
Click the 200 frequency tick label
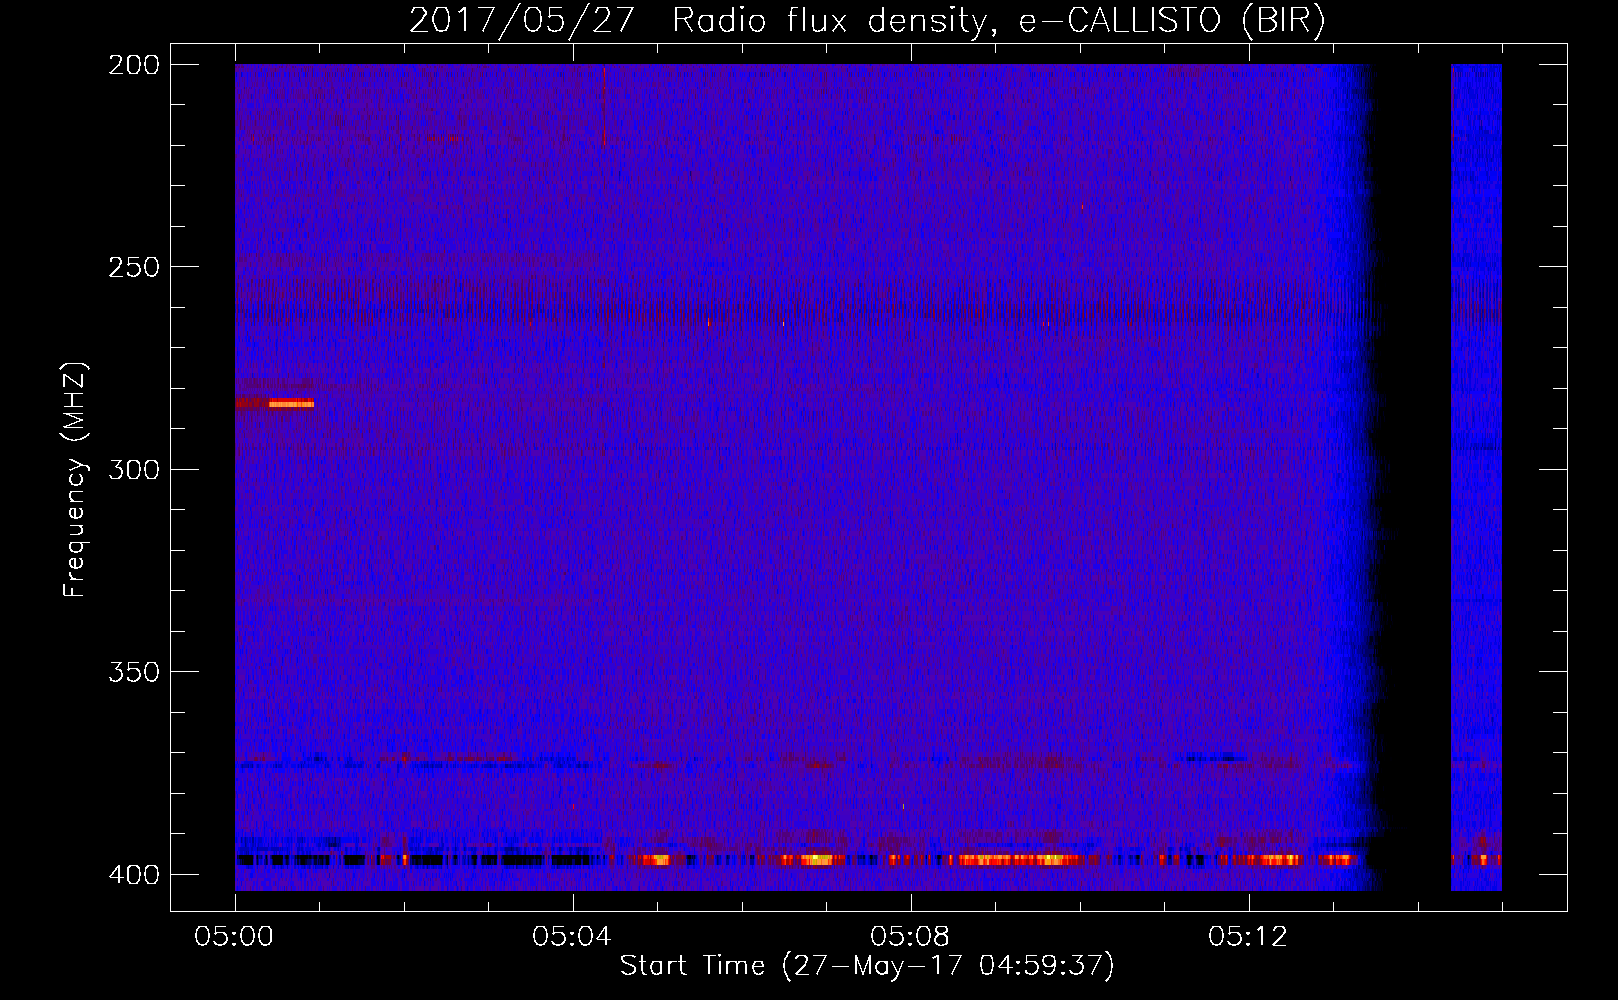click(x=134, y=65)
